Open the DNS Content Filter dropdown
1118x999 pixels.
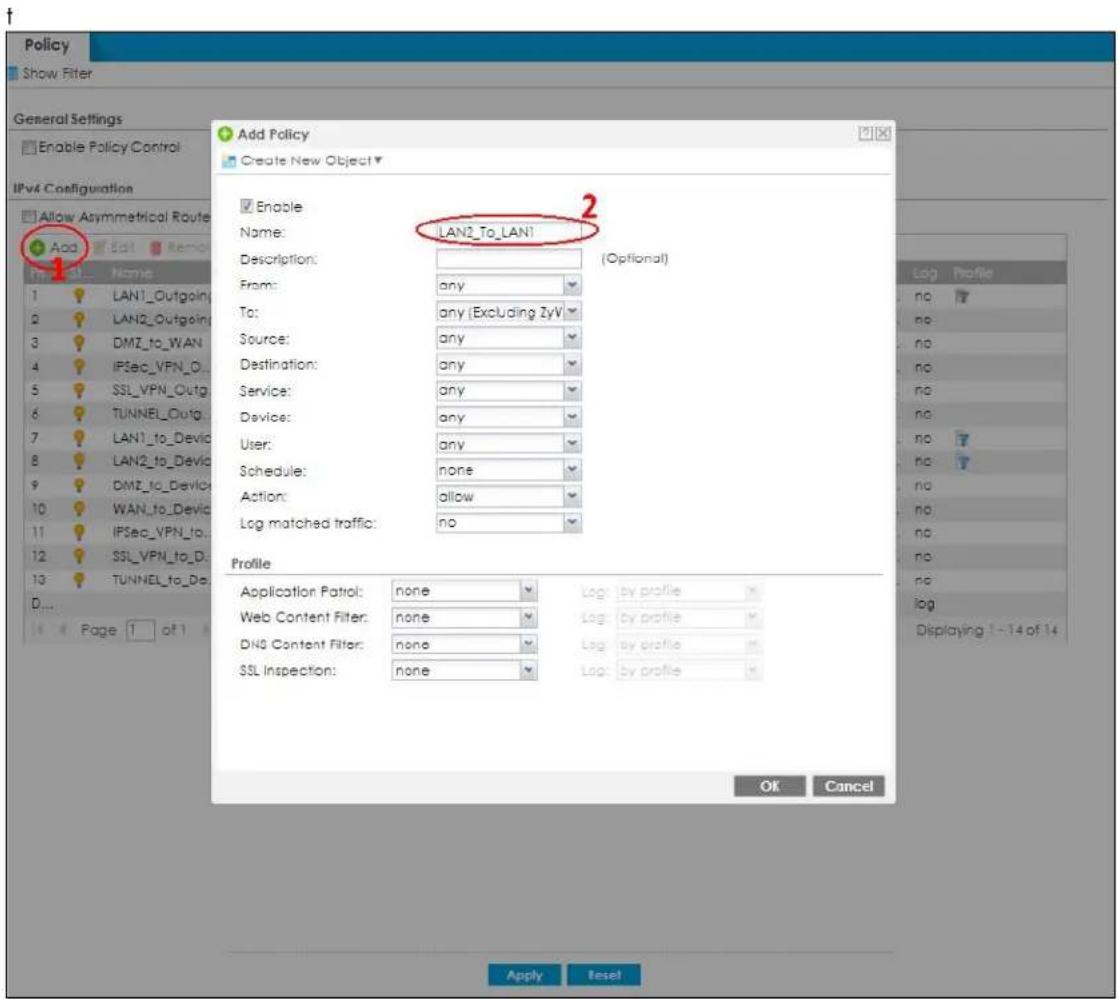tap(528, 644)
